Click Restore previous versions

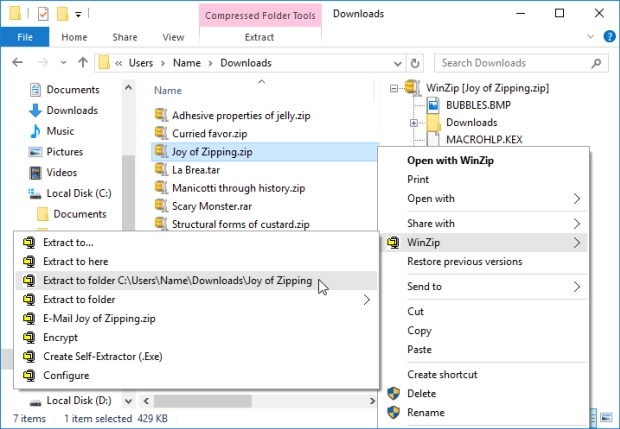(464, 262)
